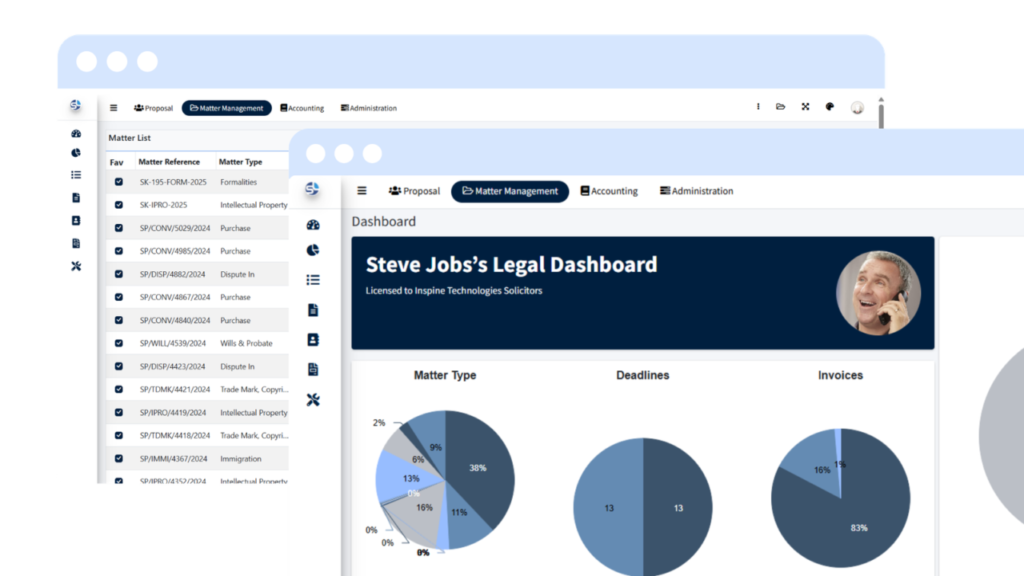Screen dimensions: 1024x576
Task: Toggle the hamburger menu in the front window
Action: pos(362,191)
